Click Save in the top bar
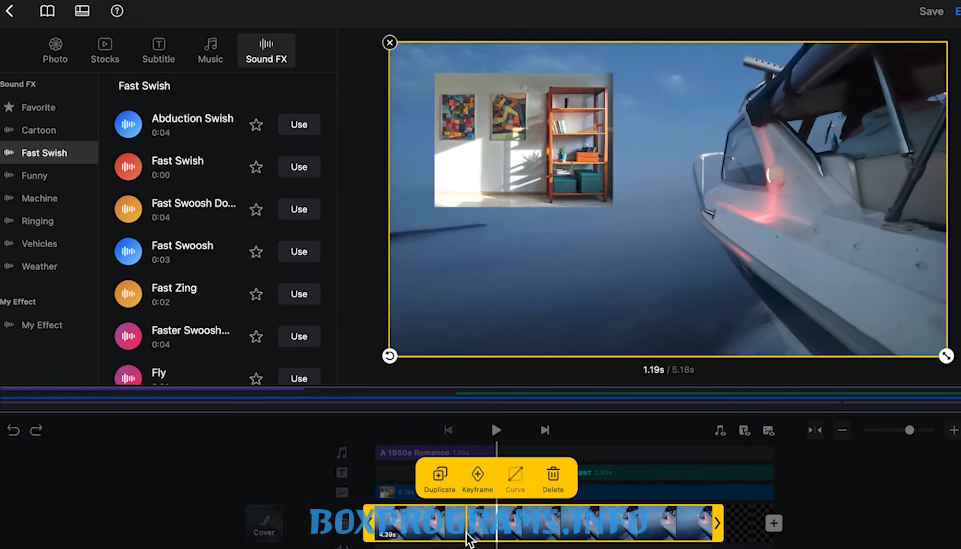The image size is (961, 549). pyautogui.click(x=930, y=11)
